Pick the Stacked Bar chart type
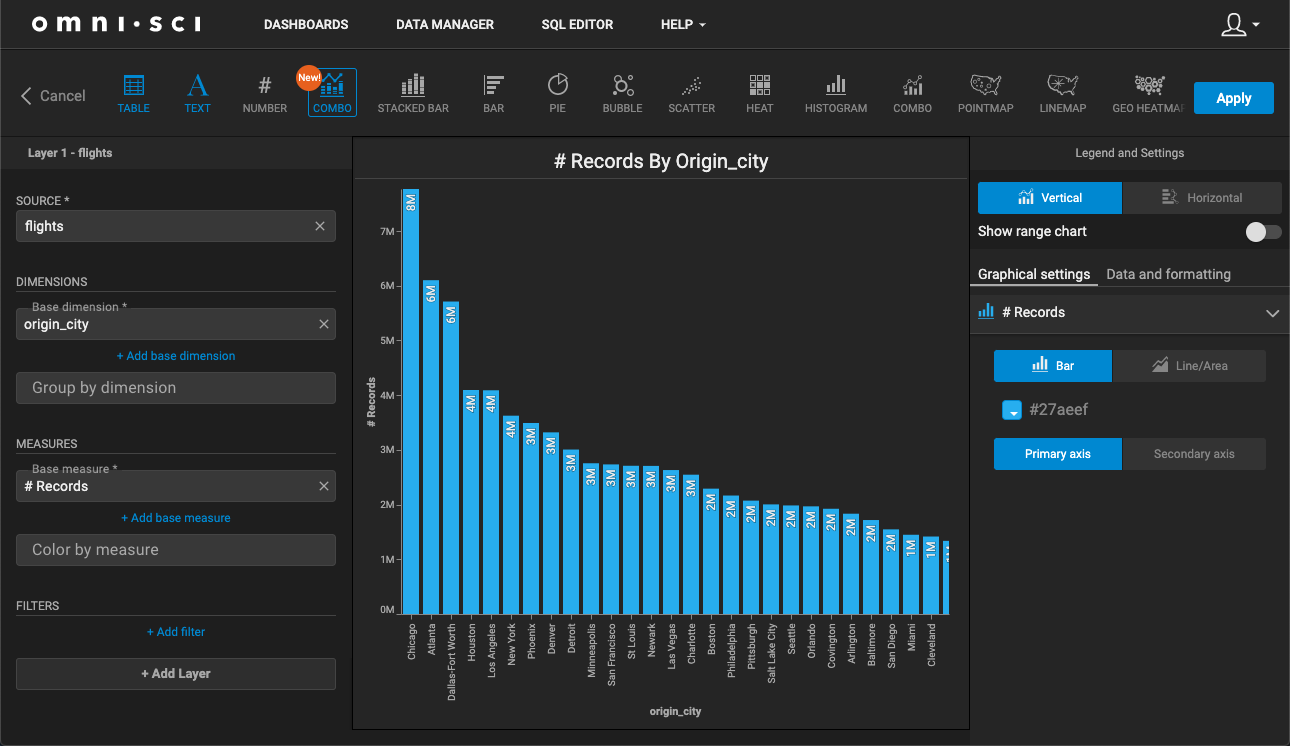This screenshot has width=1290, height=746. click(413, 94)
